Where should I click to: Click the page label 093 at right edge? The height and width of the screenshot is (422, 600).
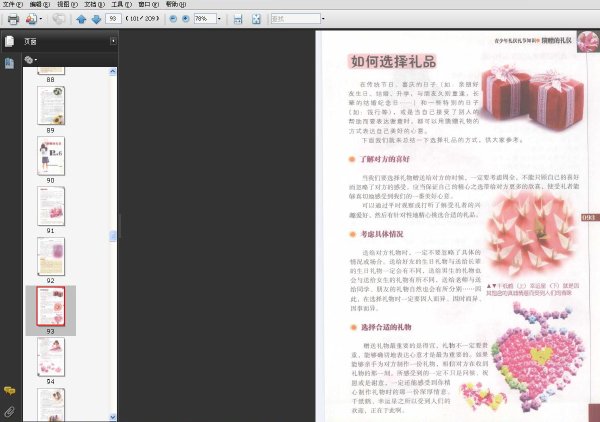(x=589, y=217)
